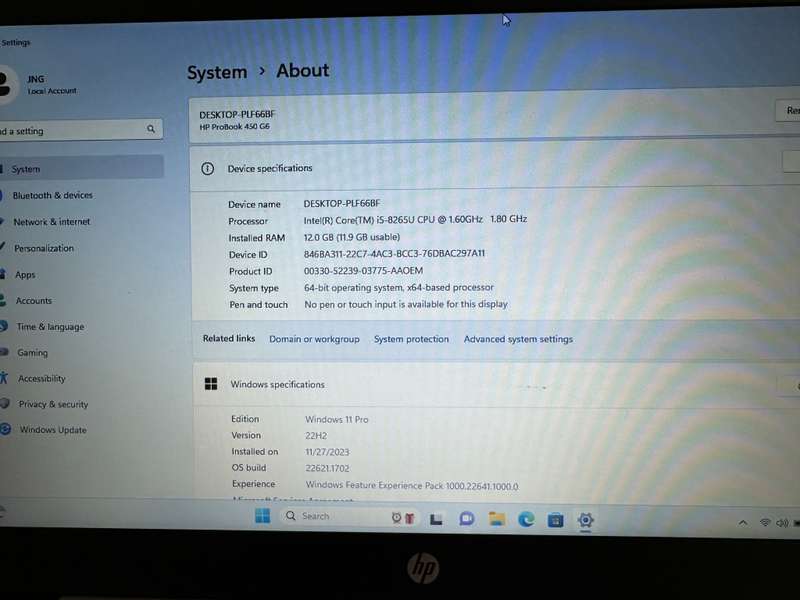Click the Windows Update sidebar icon

[5, 429]
